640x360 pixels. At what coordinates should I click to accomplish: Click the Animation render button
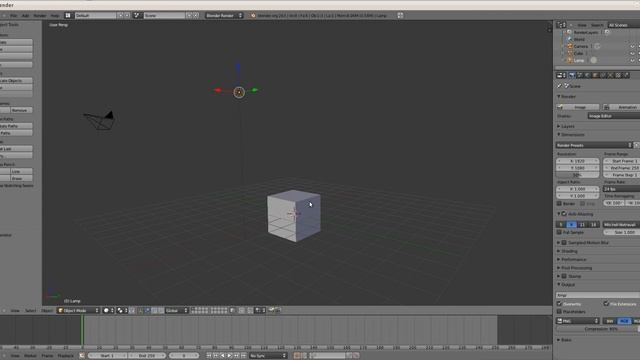click(621, 107)
